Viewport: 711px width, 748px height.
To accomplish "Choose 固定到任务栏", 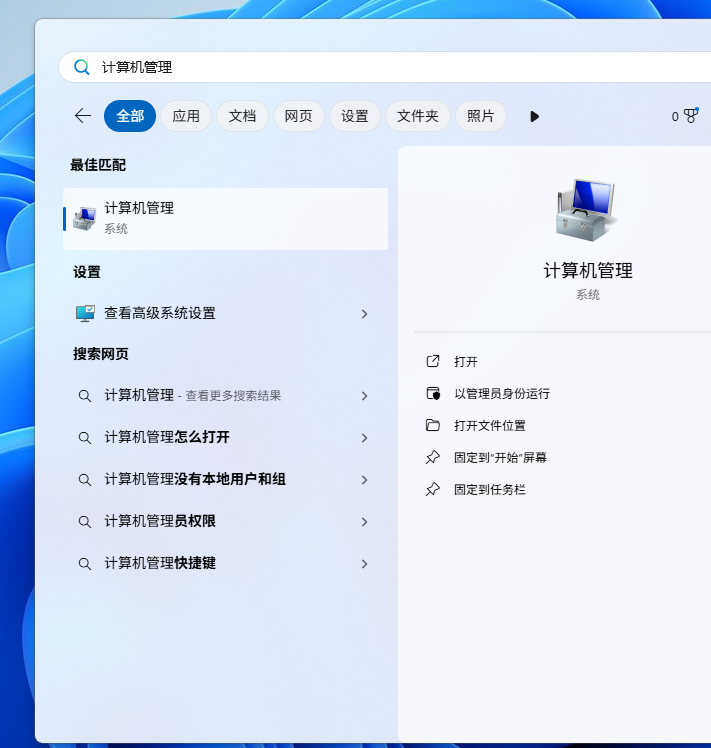I will click(x=490, y=489).
